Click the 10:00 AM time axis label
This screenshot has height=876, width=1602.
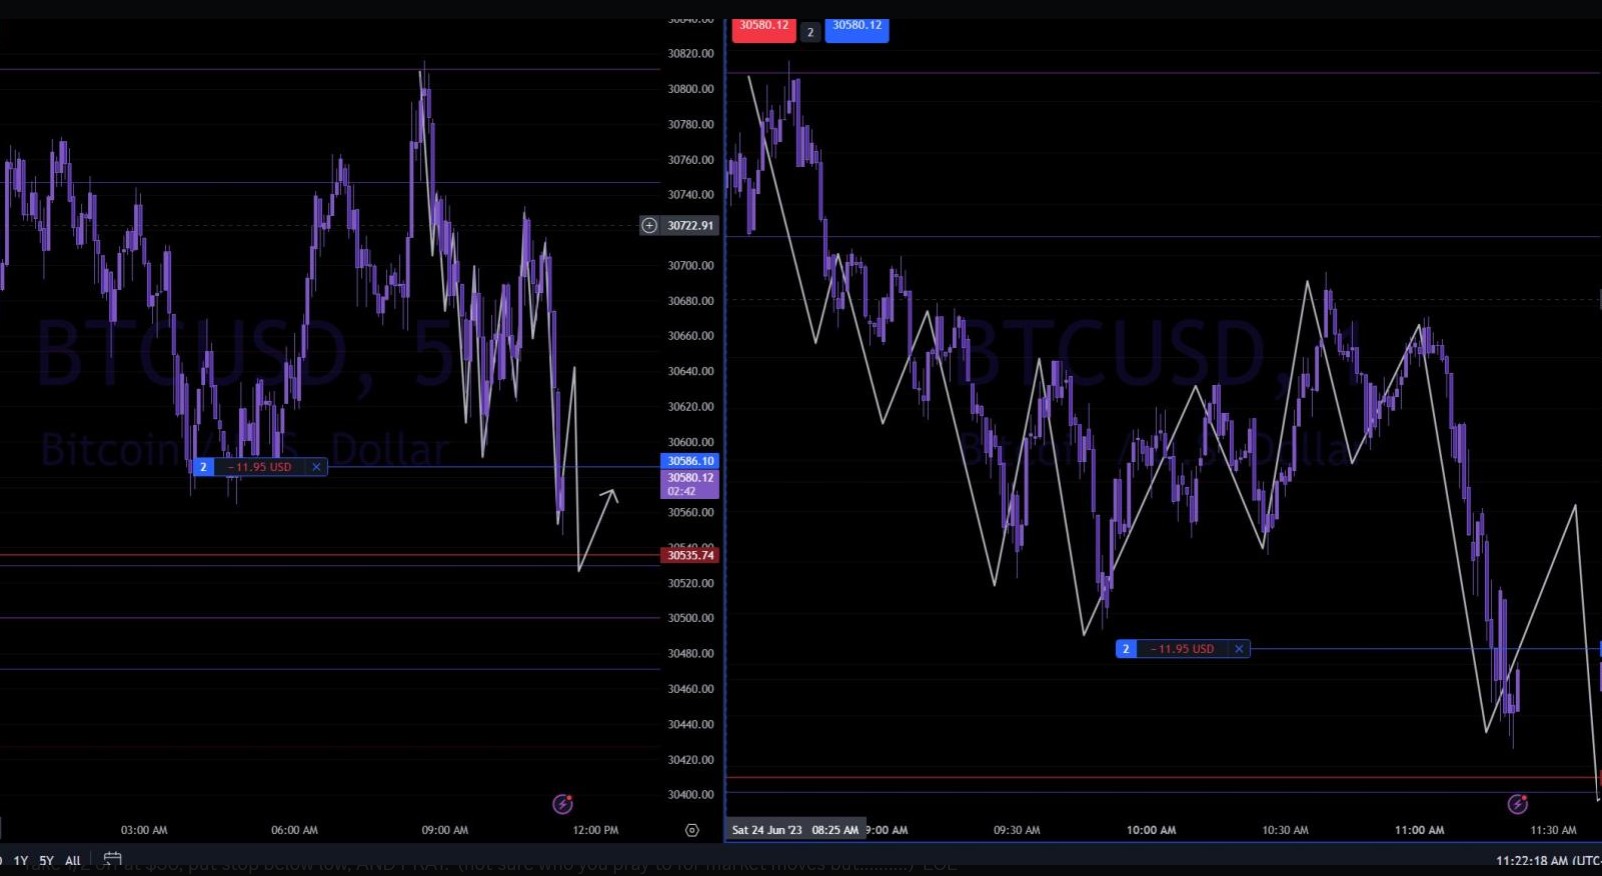point(1151,830)
